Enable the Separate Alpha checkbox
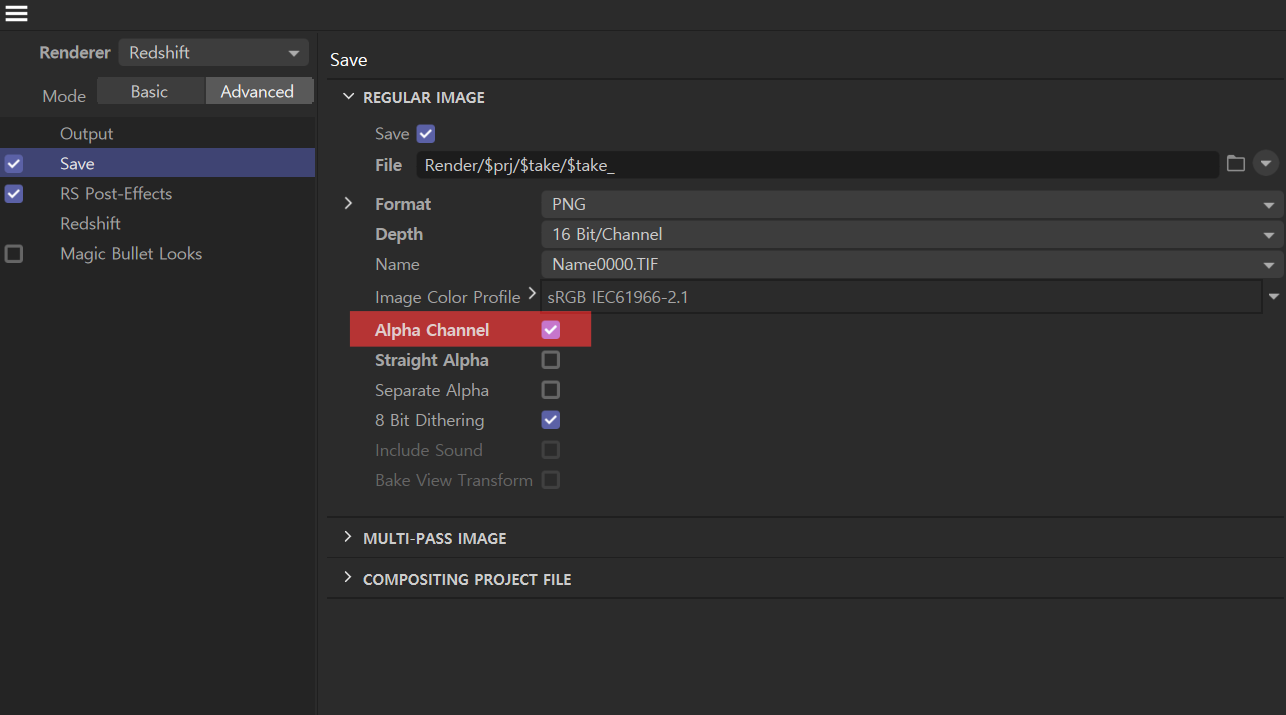1286x715 pixels. [x=551, y=390]
